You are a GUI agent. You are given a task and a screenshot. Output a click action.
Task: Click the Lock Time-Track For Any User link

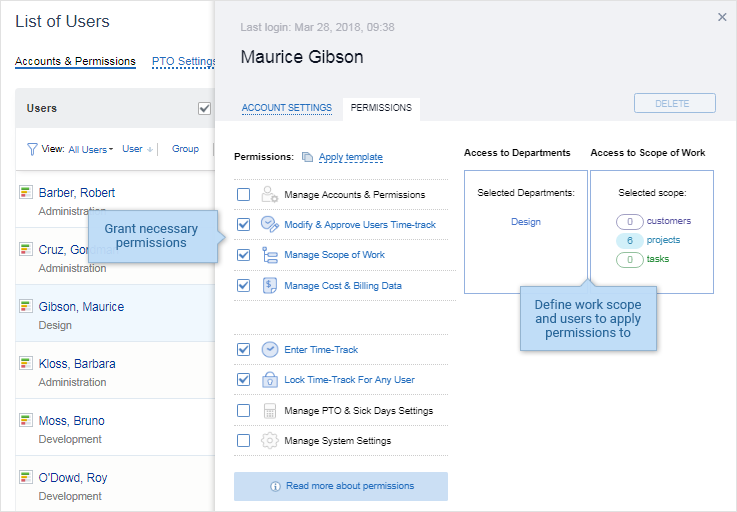click(349, 380)
